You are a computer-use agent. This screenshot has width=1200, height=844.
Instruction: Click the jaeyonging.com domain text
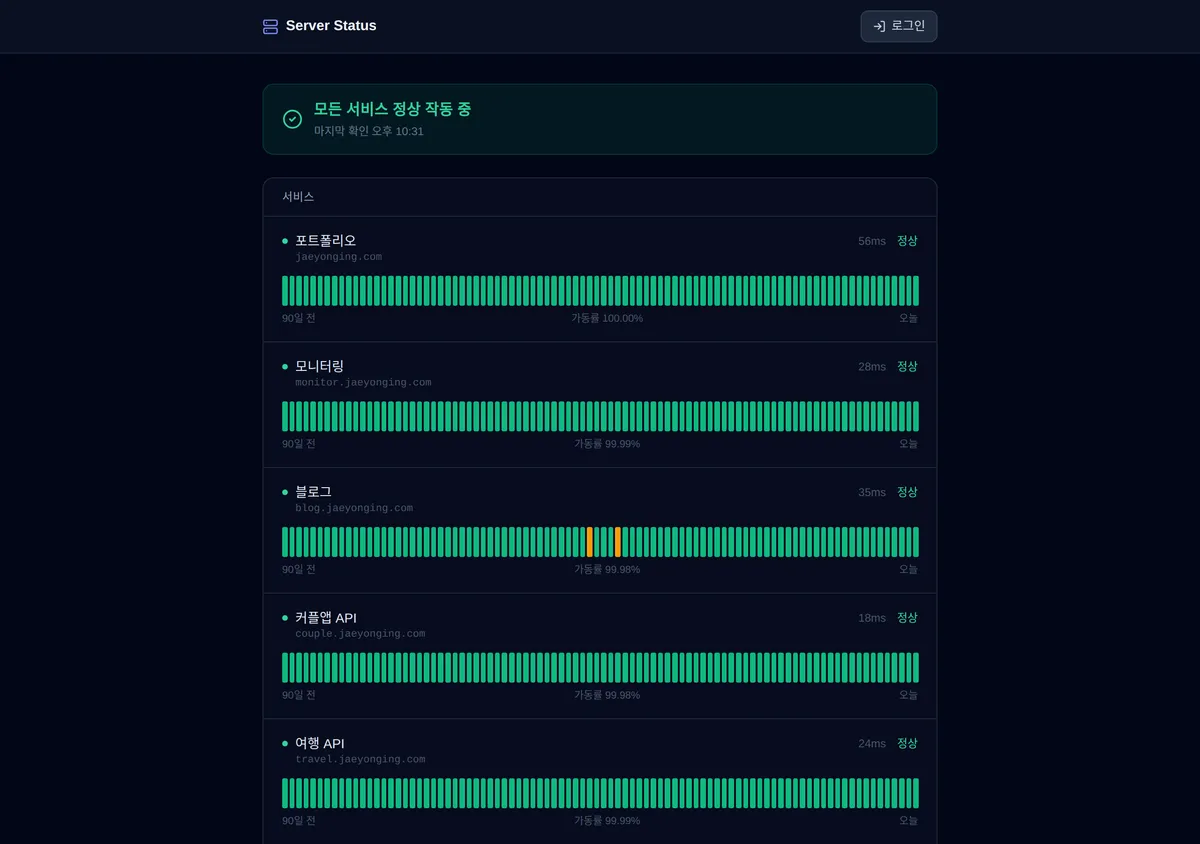click(338, 257)
